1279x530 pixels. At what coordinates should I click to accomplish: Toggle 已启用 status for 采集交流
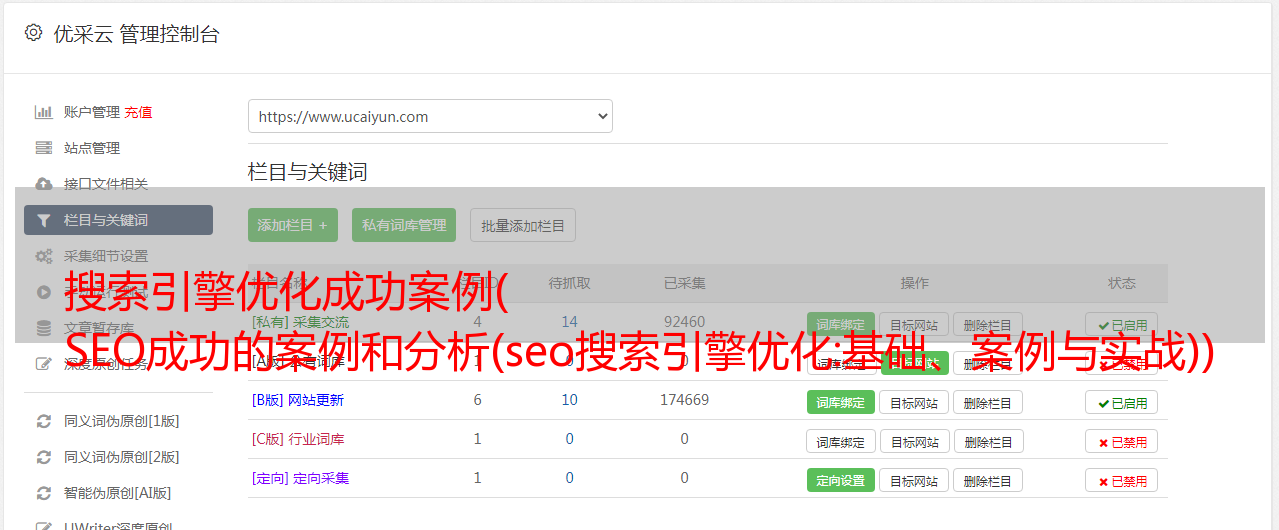[1122, 324]
